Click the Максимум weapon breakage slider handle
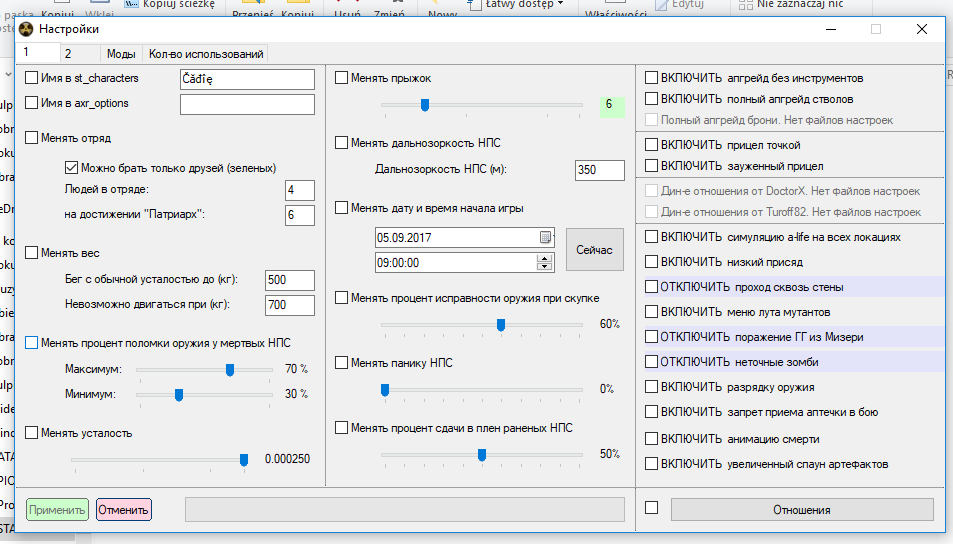Image resolution: width=953 pixels, height=544 pixels. point(230,370)
